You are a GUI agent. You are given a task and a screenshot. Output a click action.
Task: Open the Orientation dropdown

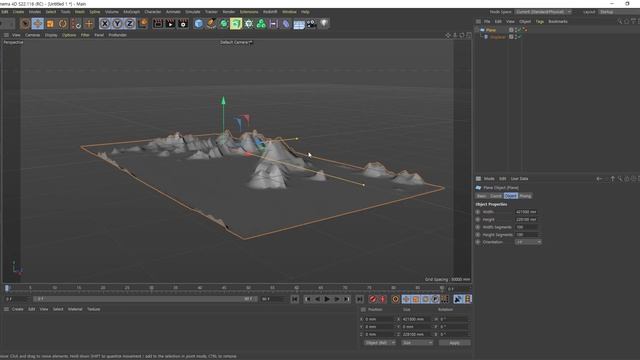pos(528,242)
